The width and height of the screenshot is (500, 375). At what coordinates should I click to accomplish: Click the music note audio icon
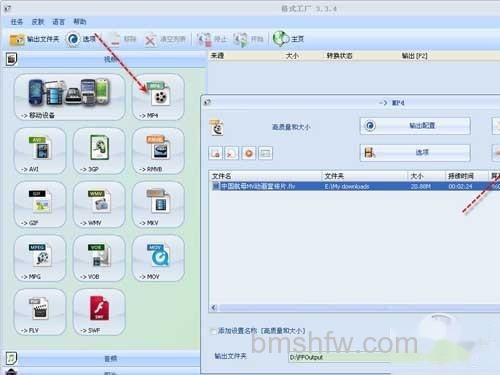pyautogui.click(x=11, y=359)
